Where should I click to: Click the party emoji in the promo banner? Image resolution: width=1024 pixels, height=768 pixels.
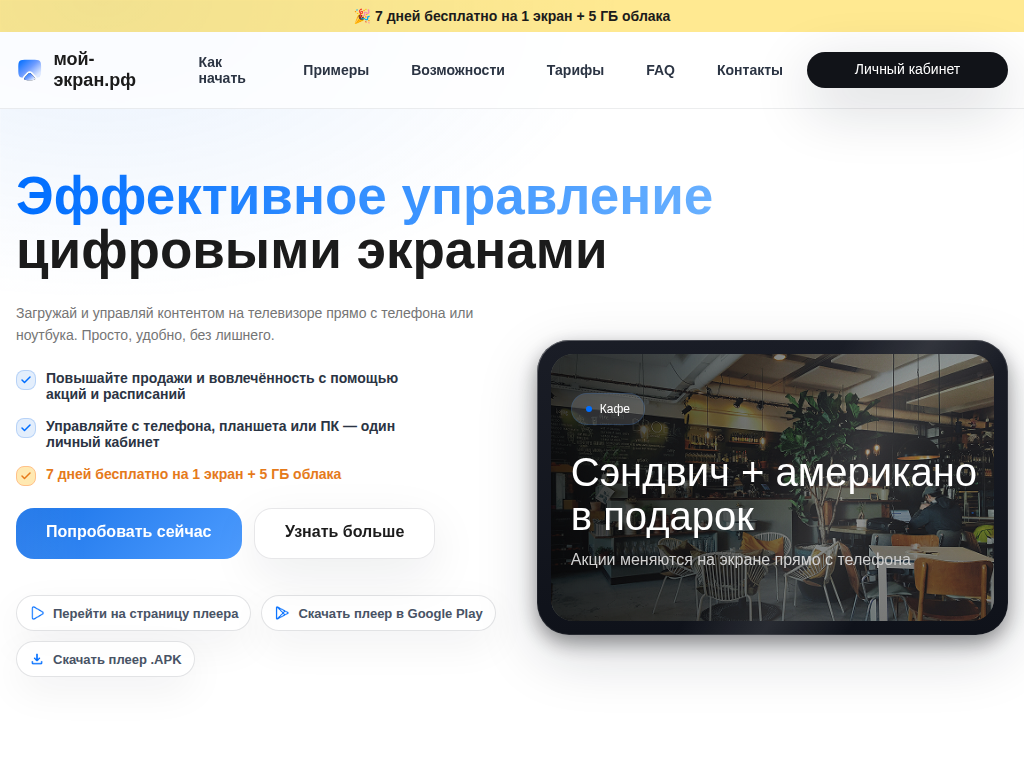click(362, 16)
